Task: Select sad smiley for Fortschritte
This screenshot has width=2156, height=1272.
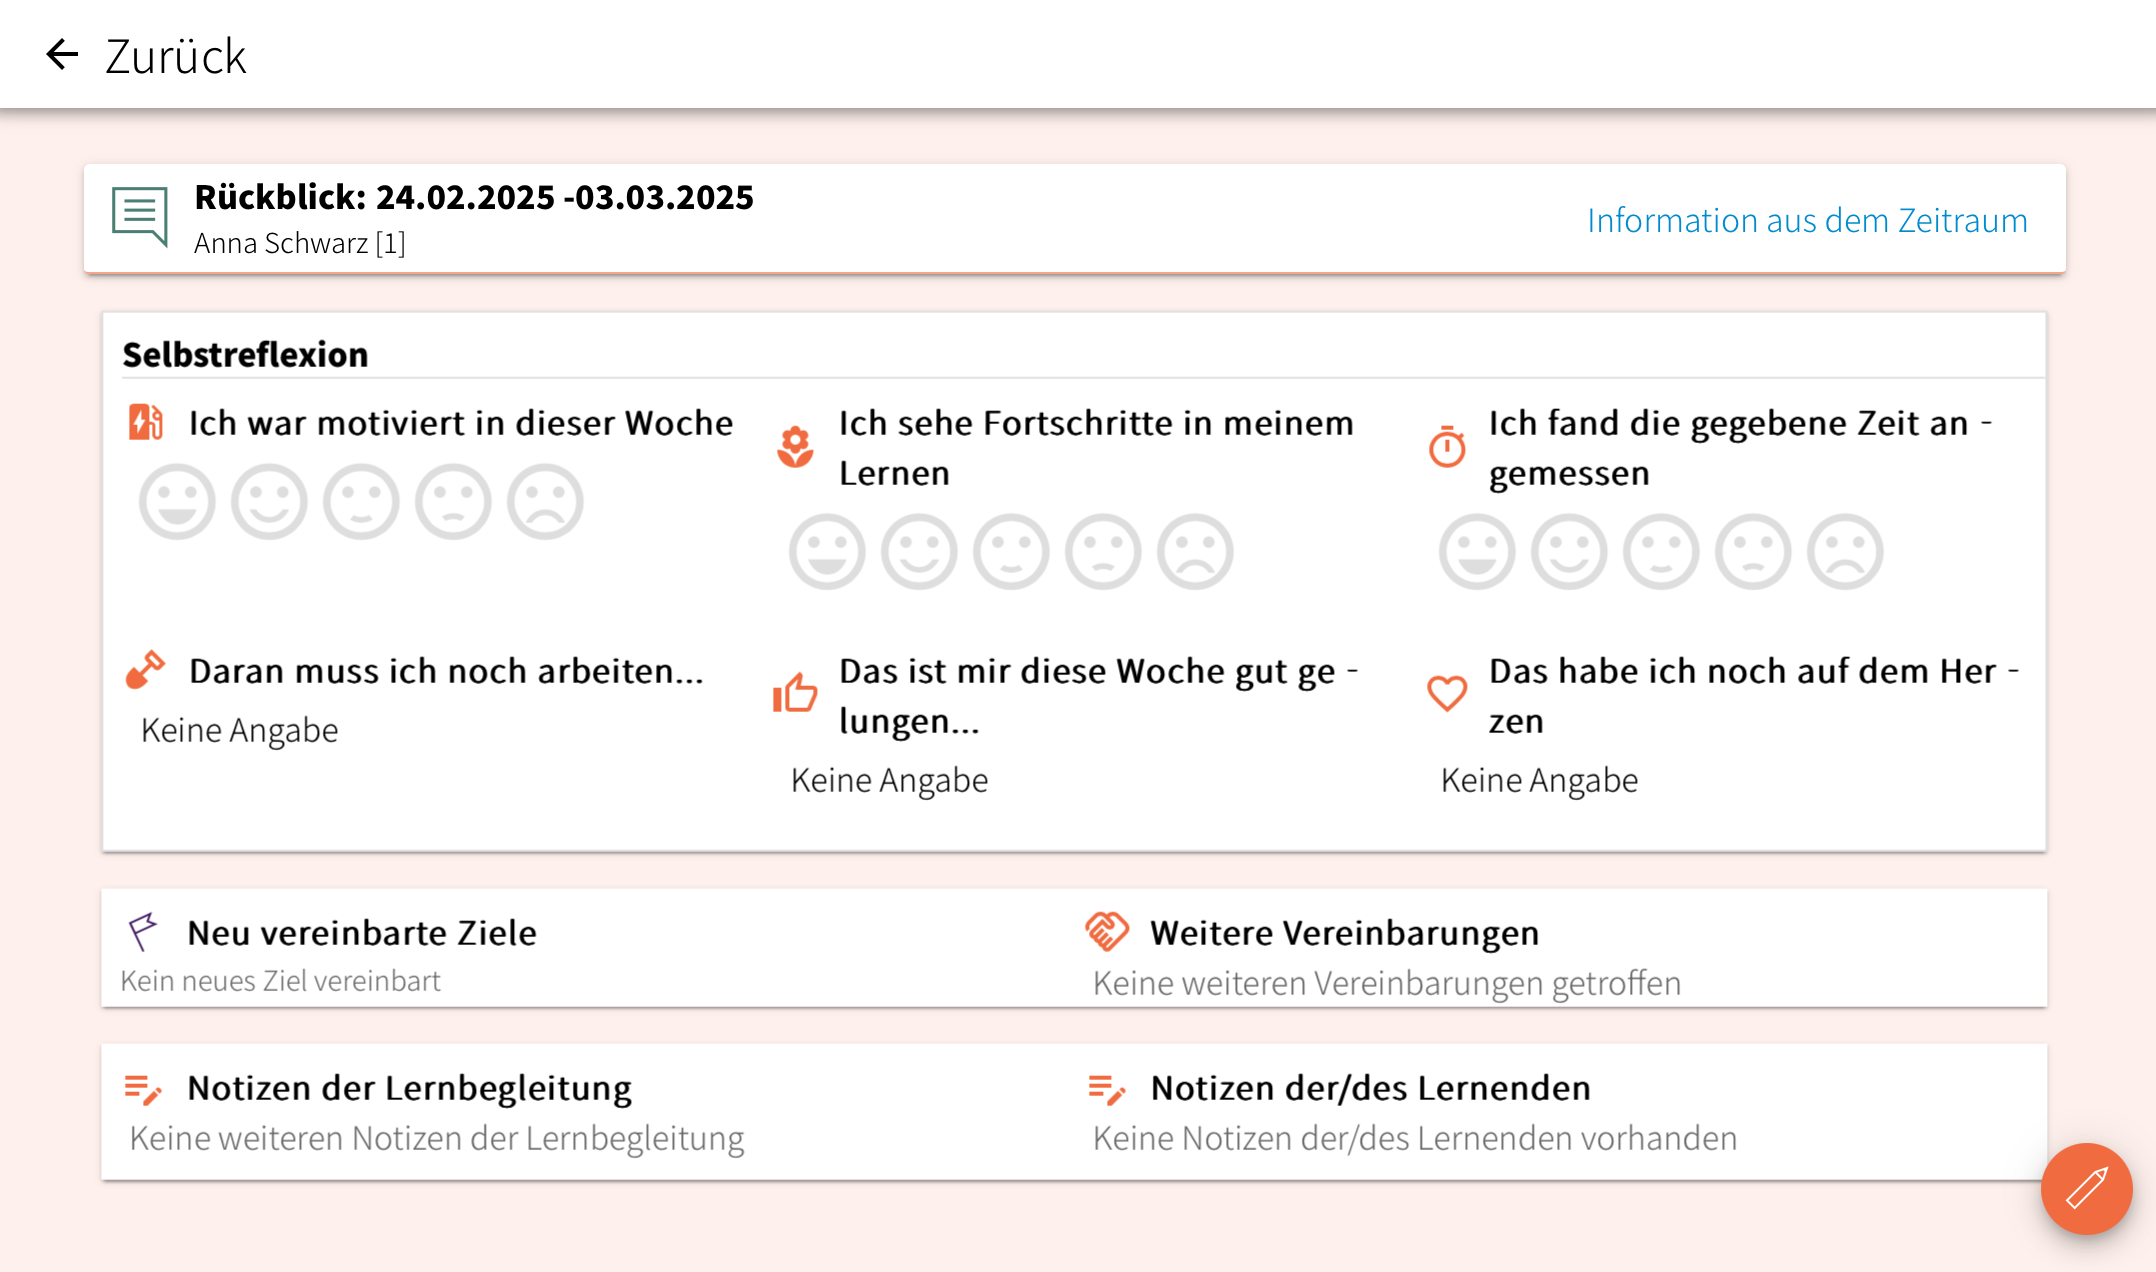Action: point(1195,552)
